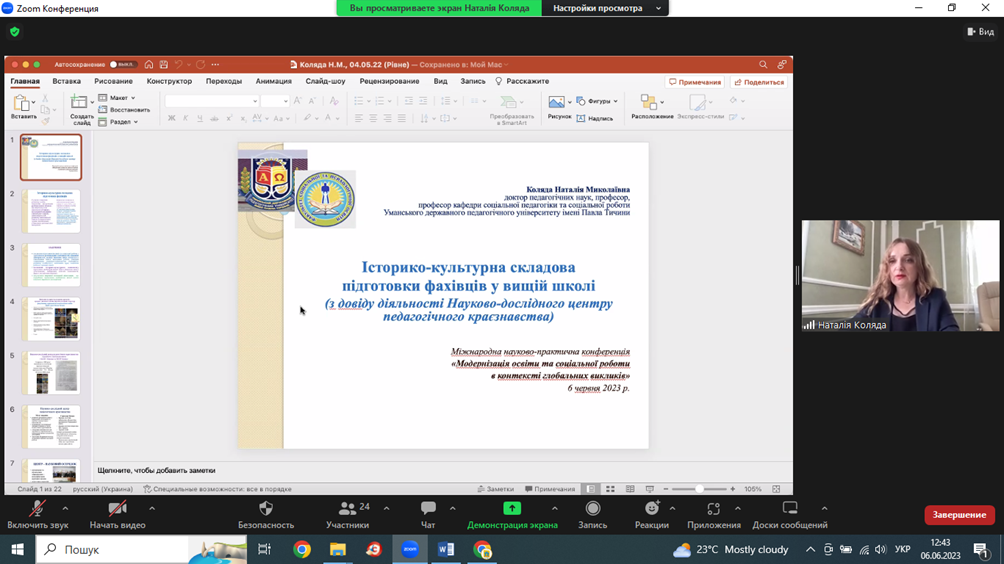Open the Рисование ribbon tab

113,81
